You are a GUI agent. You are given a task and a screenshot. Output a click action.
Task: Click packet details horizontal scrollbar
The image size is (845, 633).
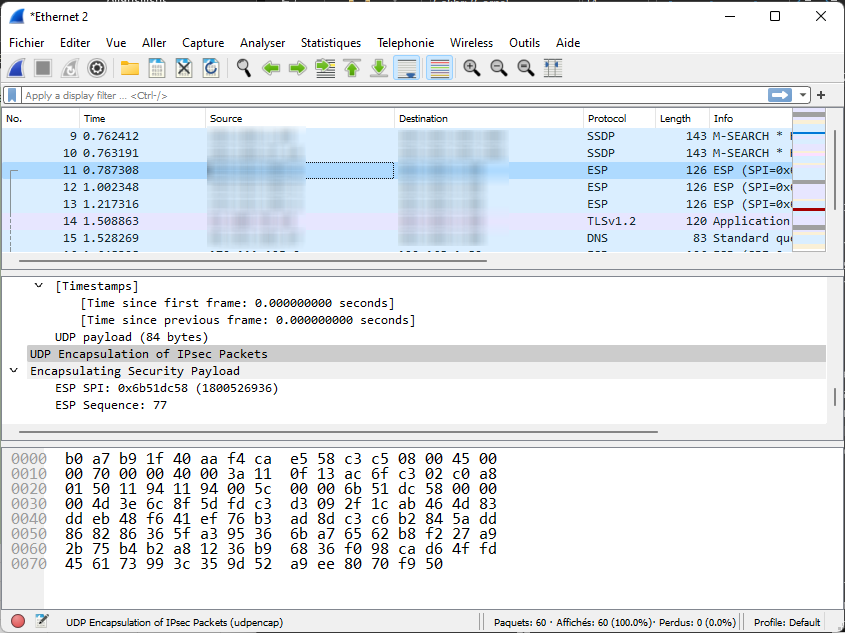pyautogui.click(x=338, y=432)
